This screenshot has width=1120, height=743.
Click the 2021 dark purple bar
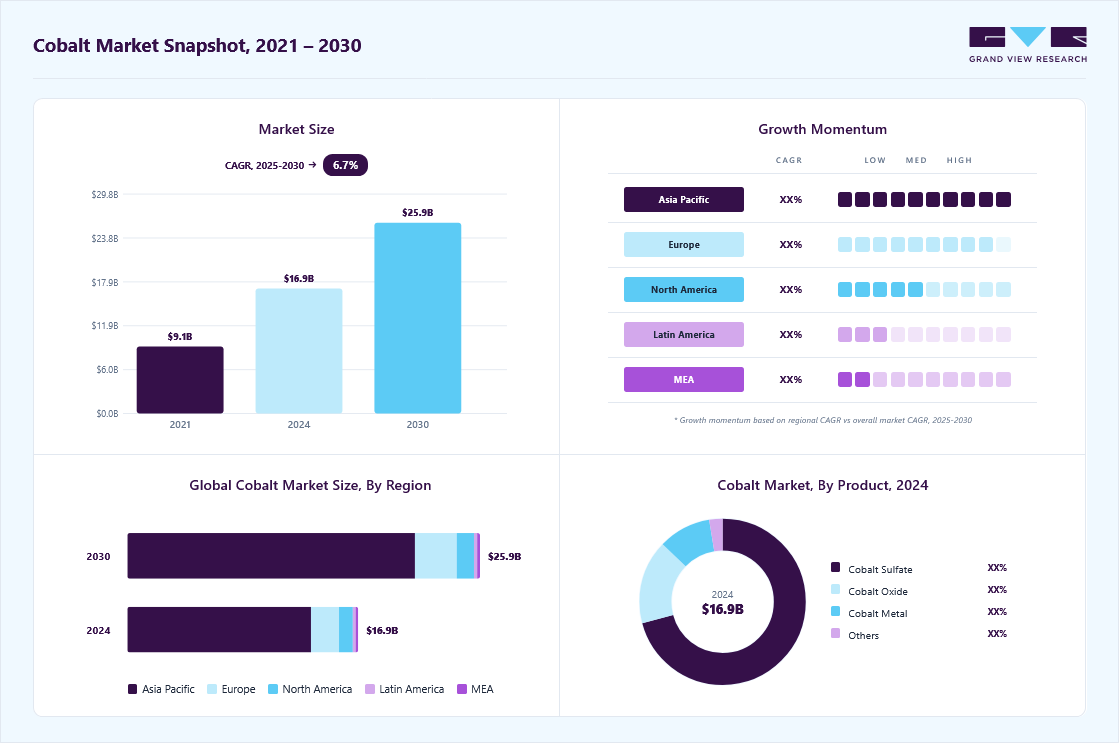pyautogui.click(x=180, y=380)
